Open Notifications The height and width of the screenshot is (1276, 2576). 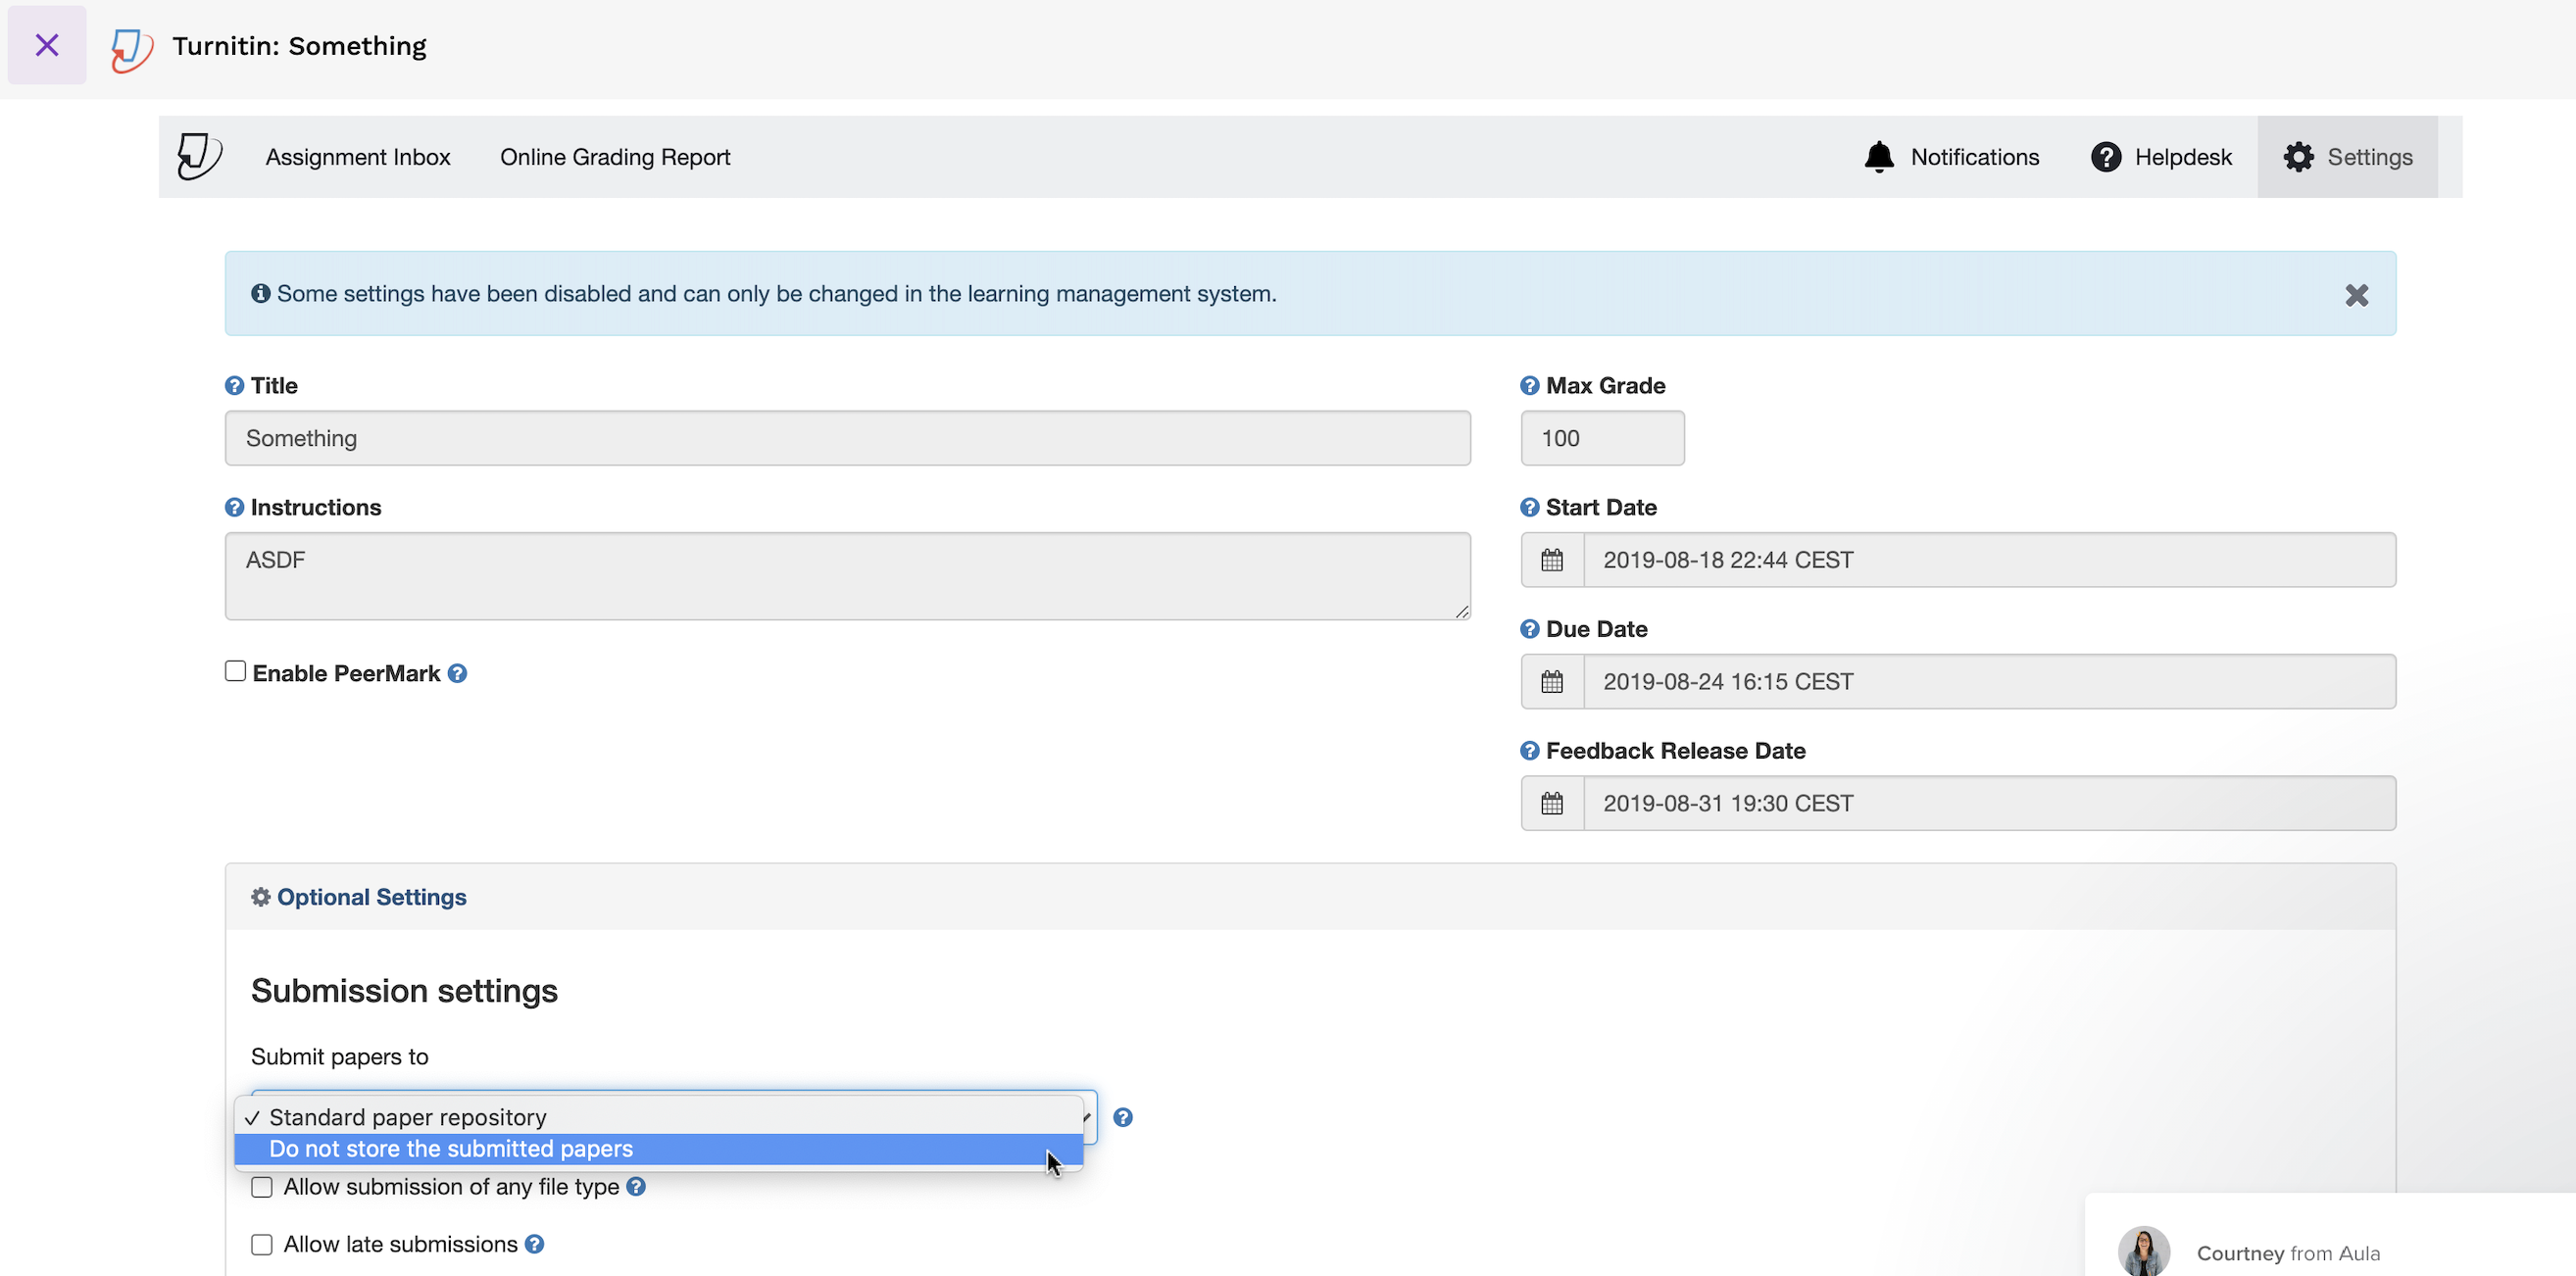tap(1951, 157)
